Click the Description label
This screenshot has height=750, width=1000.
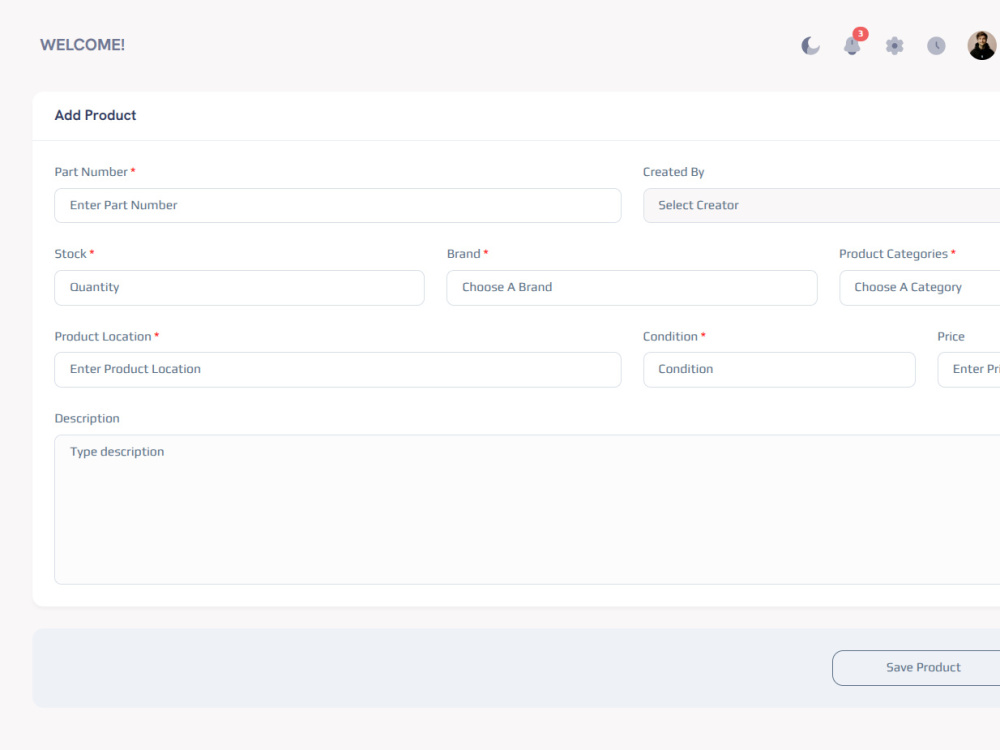[87, 419]
